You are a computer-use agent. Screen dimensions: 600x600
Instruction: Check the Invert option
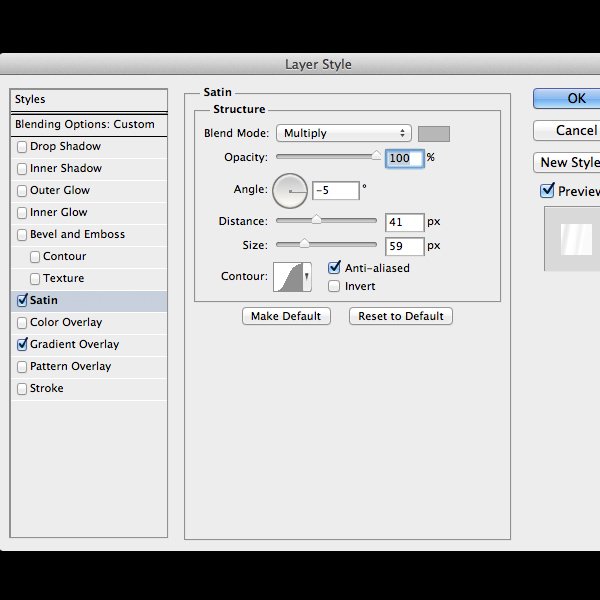tap(334, 286)
